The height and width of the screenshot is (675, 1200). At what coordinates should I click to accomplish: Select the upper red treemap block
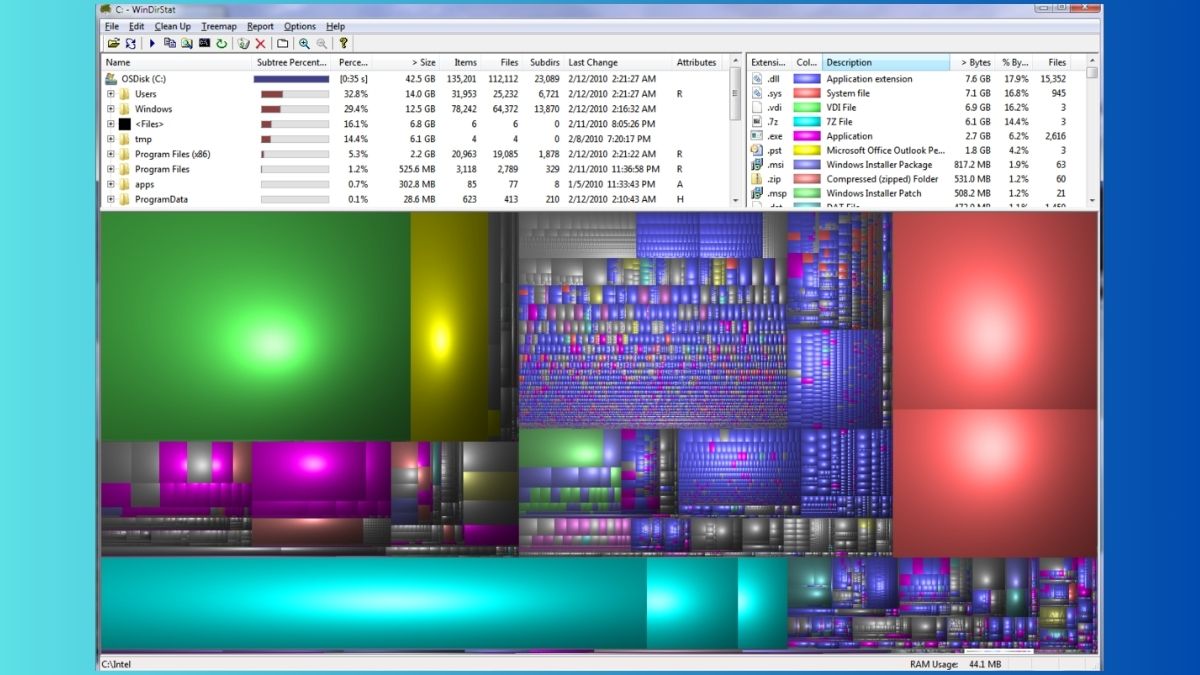pos(995,310)
